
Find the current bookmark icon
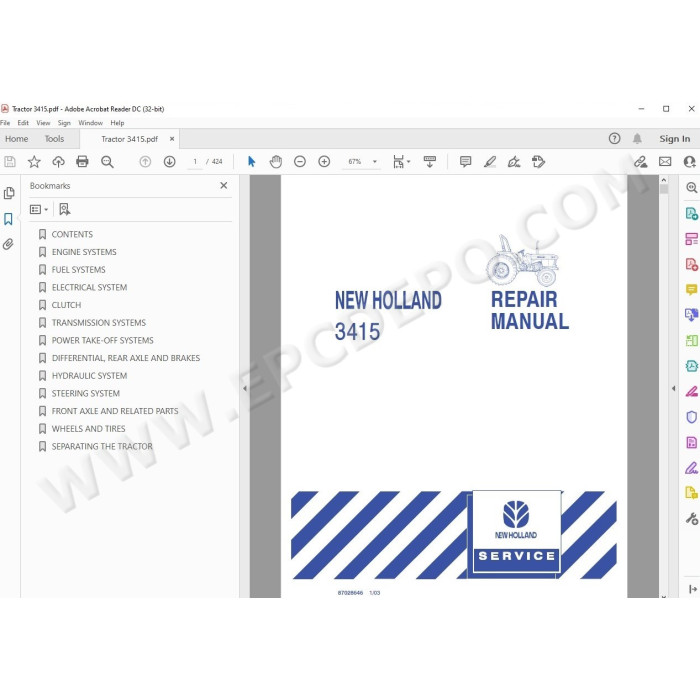click(x=65, y=209)
